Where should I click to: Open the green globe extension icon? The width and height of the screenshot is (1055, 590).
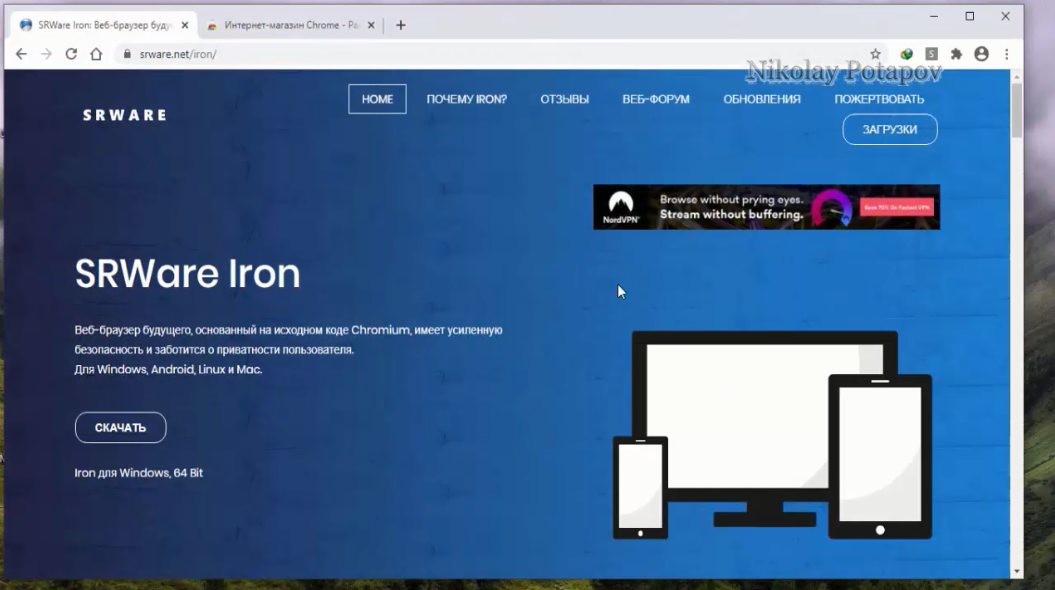click(x=906, y=54)
